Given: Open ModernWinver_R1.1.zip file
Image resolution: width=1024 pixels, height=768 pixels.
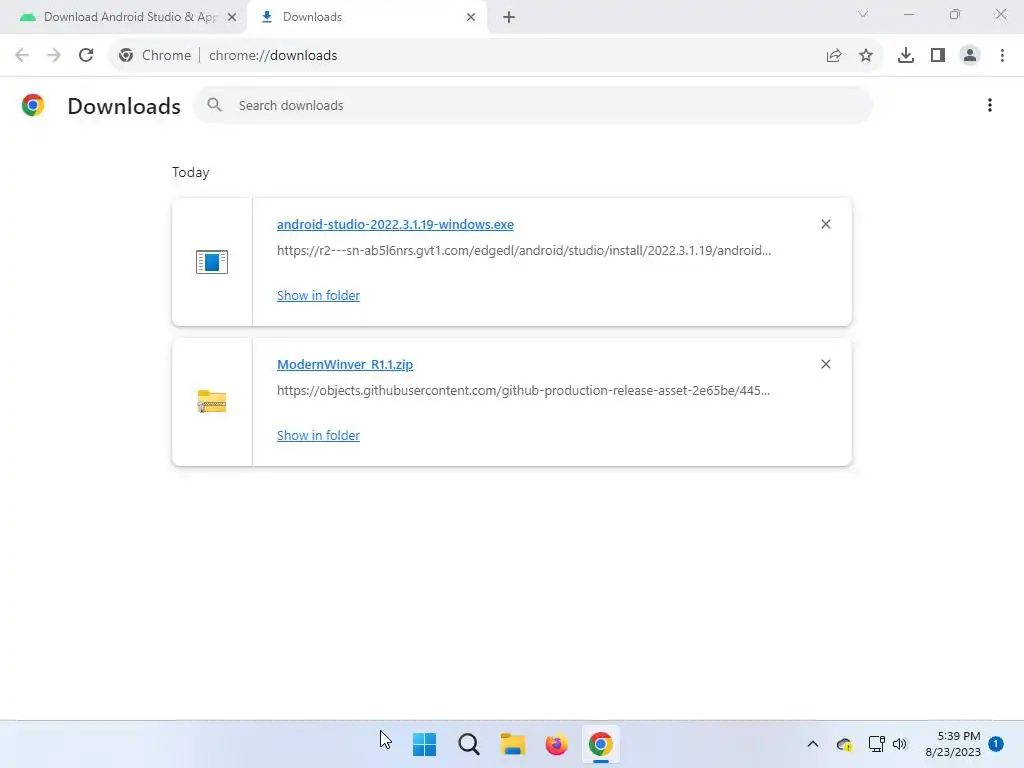Looking at the screenshot, I should point(345,364).
